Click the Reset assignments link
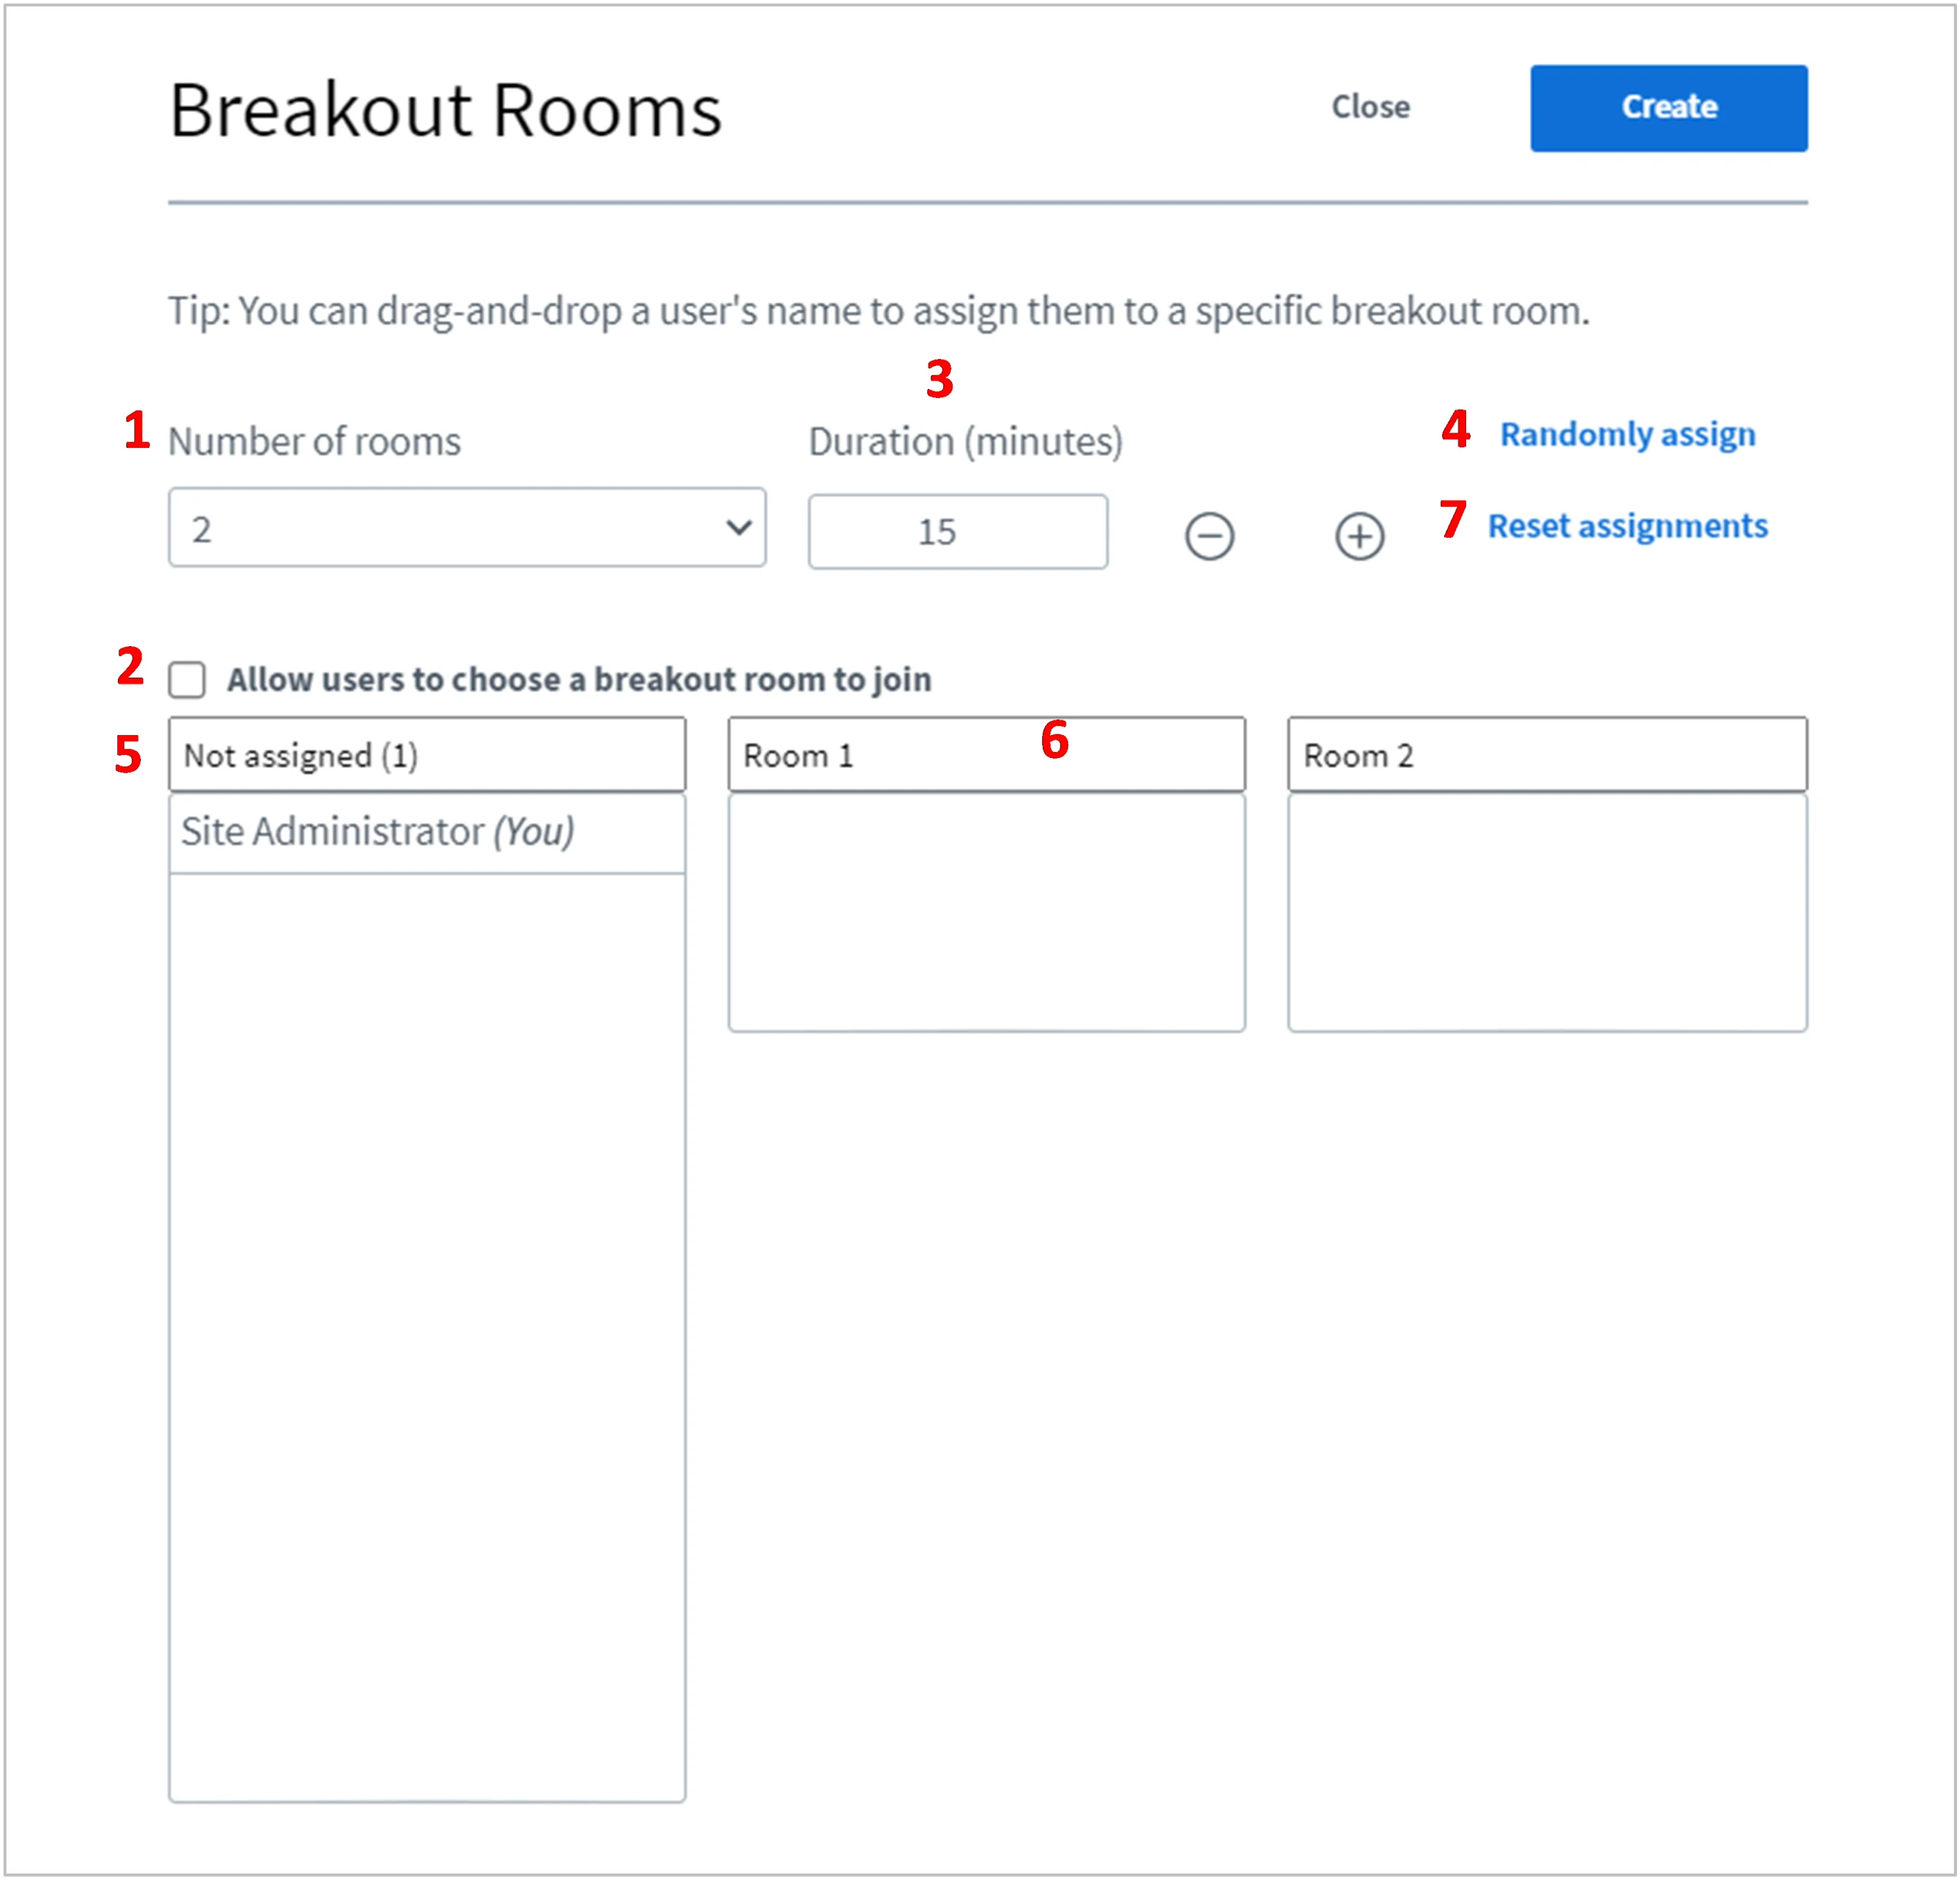This screenshot has width=1960, height=1882. tap(1627, 525)
